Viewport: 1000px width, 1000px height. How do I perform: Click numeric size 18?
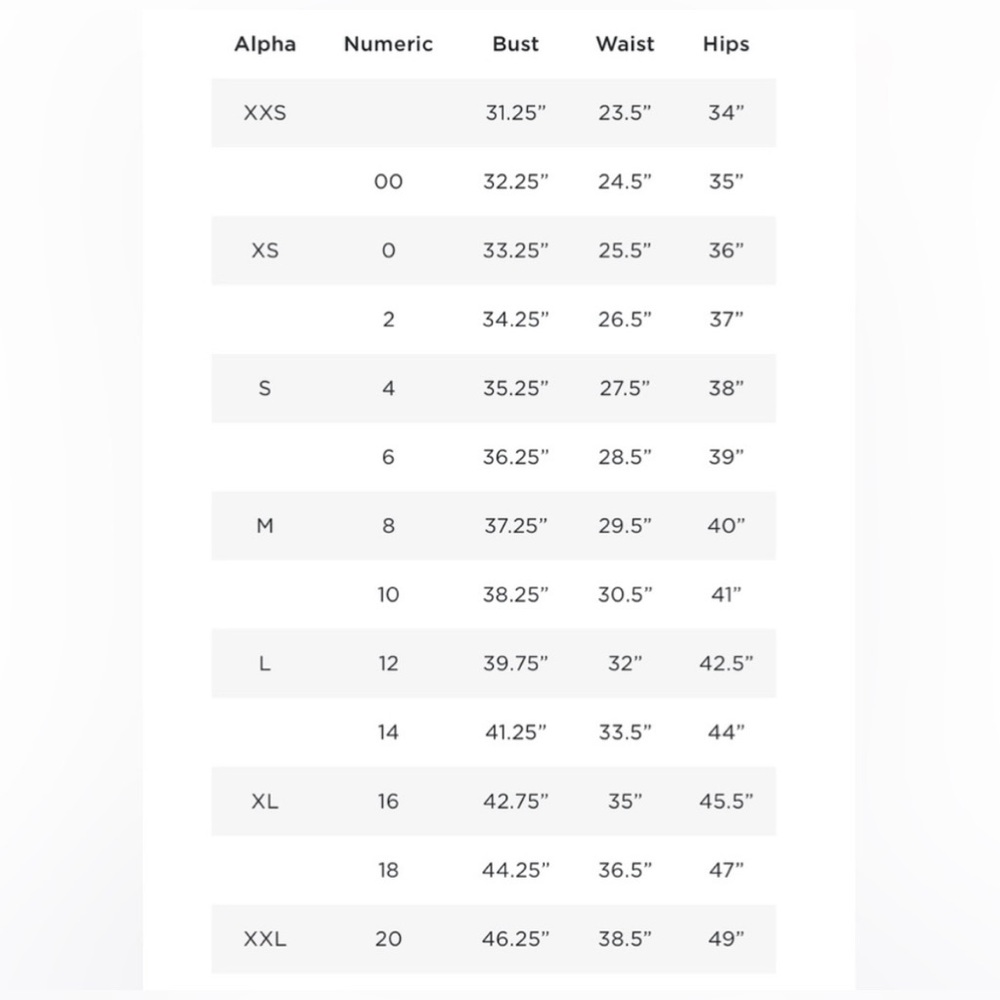pyautogui.click(x=388, y=870)
